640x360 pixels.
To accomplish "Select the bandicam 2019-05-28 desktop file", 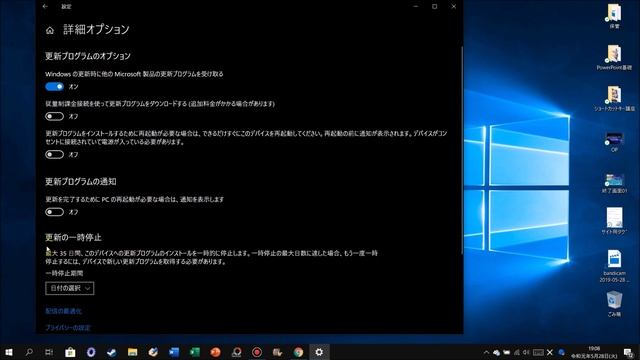I will point(614,266).
